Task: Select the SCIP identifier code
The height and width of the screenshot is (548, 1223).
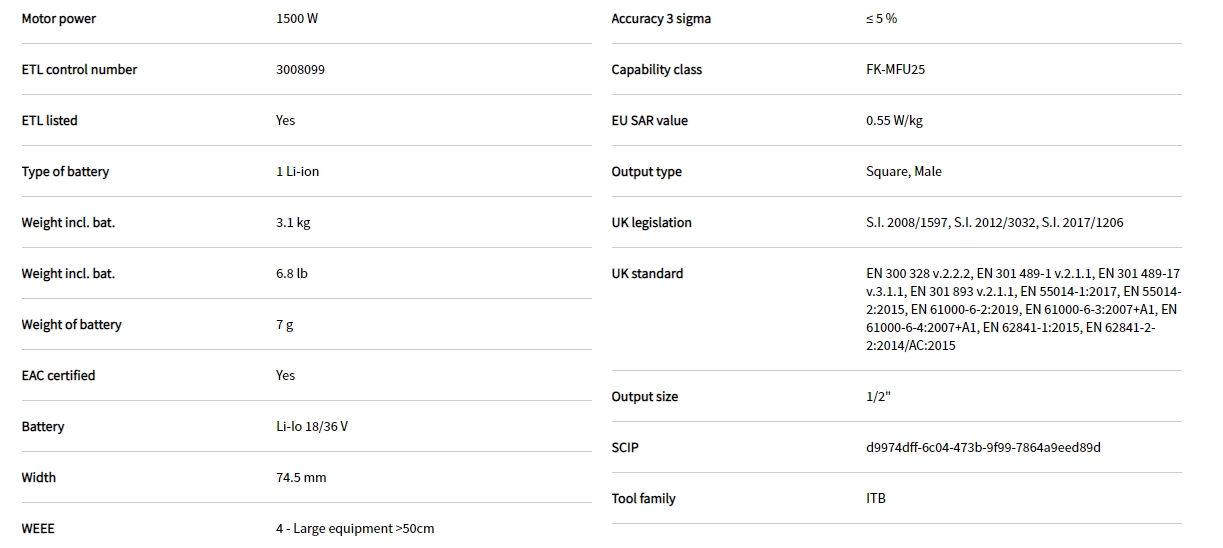Action: click(x=983, y=448)
